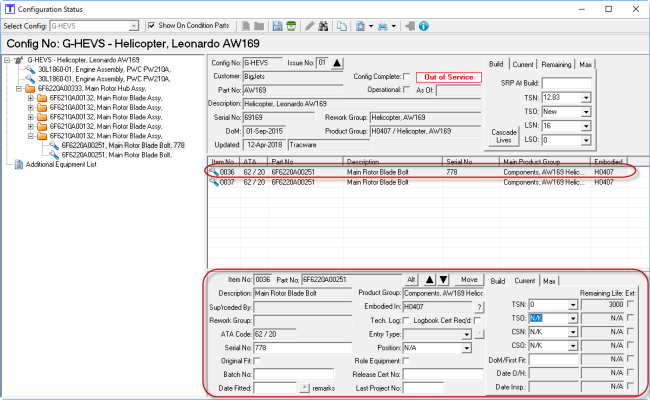Viewport: 650px width, 400px height.
Task: Select the Max tab next to Remaining
Action: point(585,65)
